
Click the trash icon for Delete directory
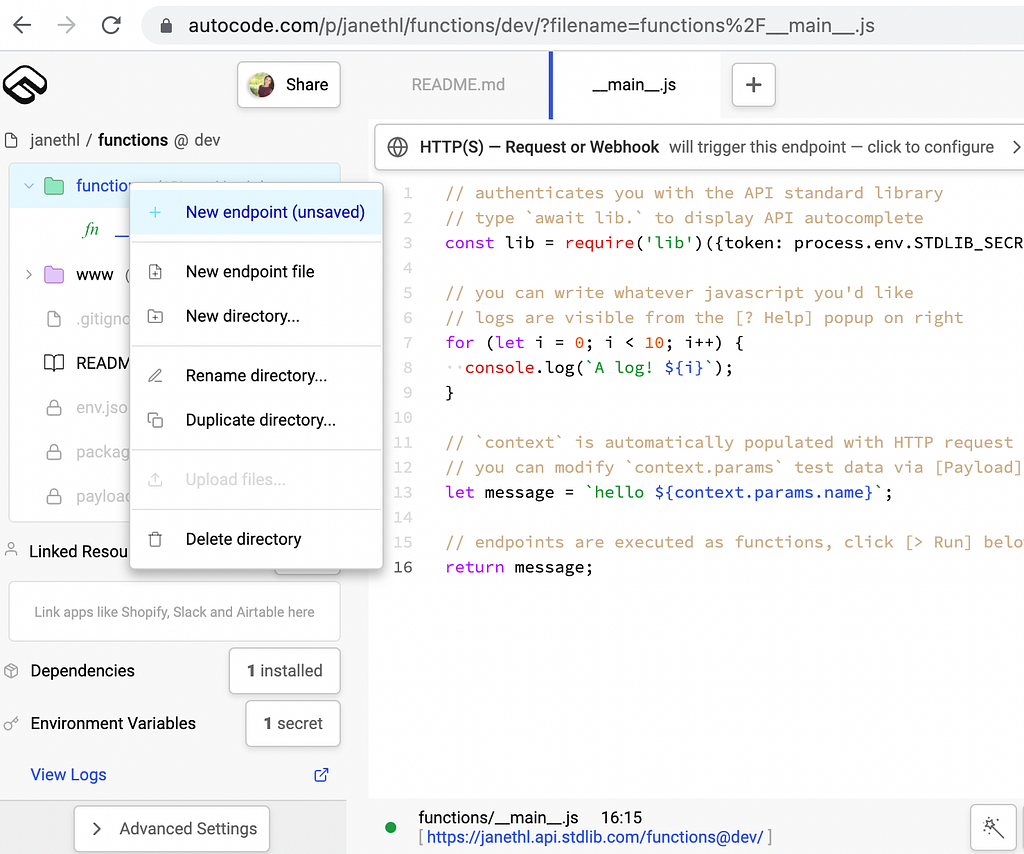point(155,539)
